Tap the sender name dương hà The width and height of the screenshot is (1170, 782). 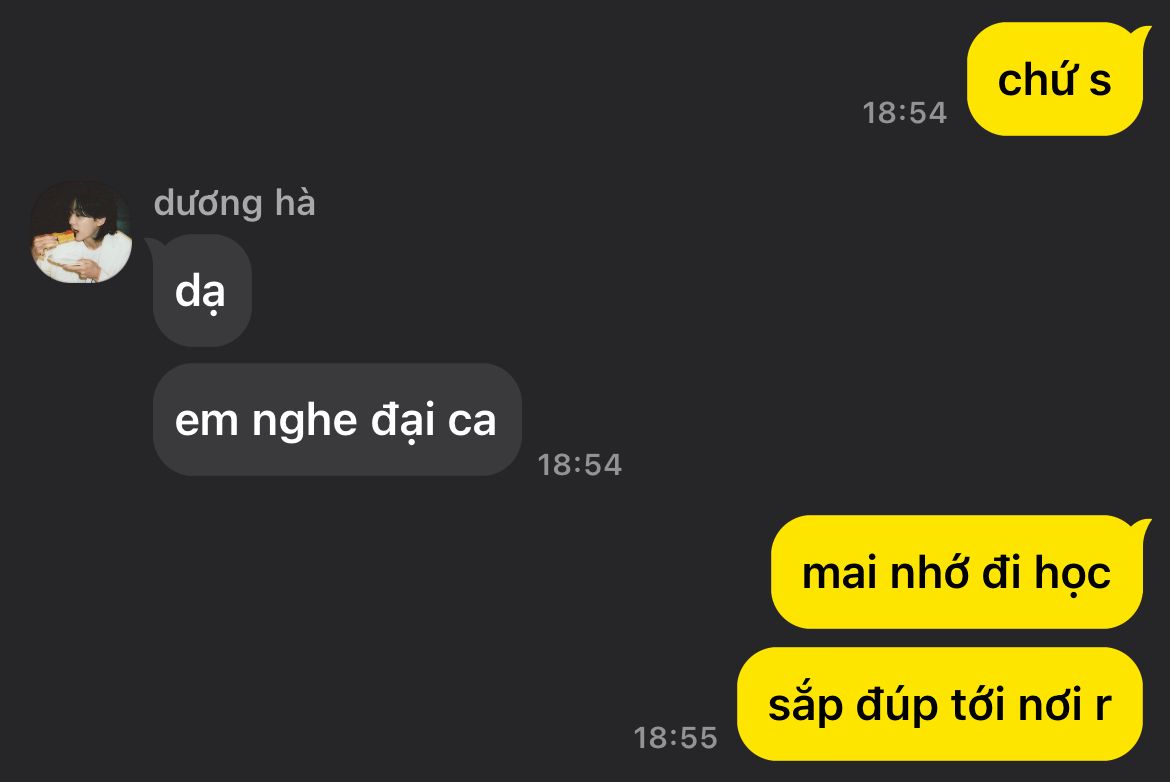point(234,204)
